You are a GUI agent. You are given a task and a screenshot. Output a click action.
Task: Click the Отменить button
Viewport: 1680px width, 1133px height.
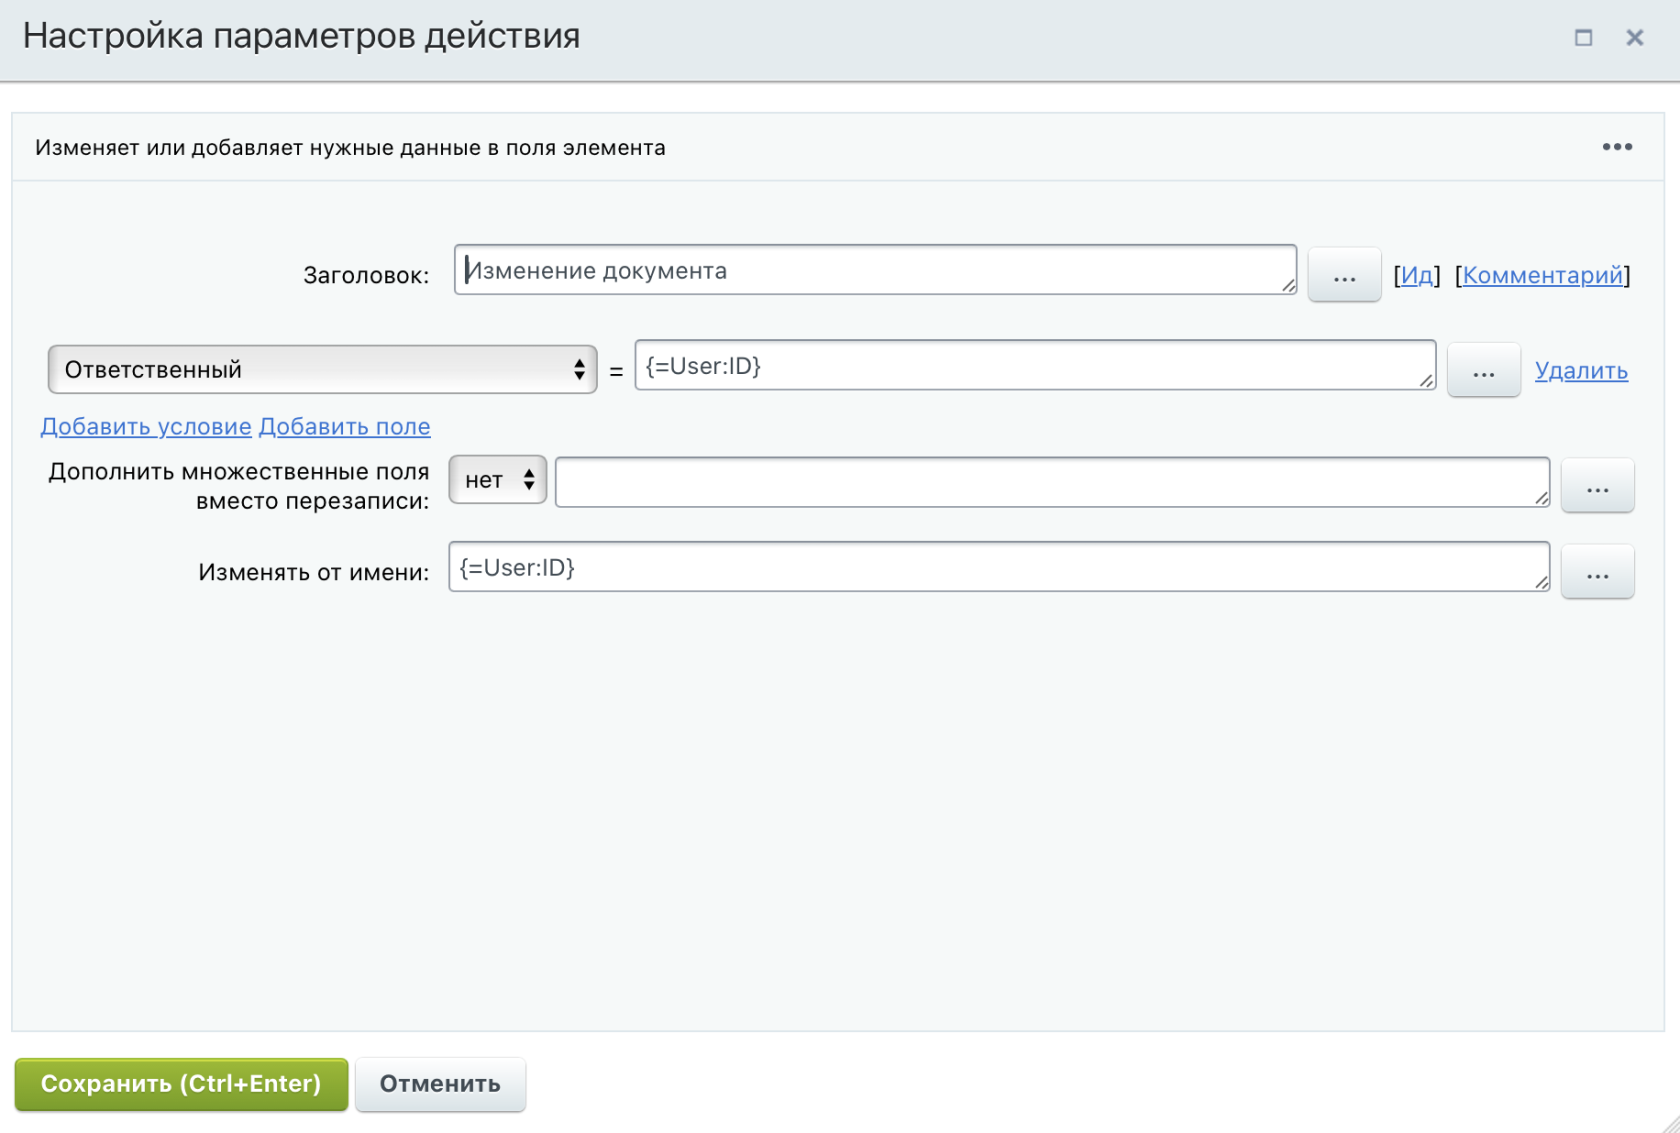pos(440,1084)
